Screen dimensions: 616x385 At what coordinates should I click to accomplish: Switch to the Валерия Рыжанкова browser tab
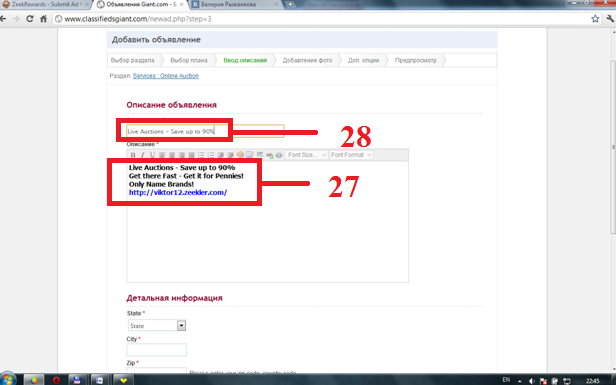(x=234, y=4)
